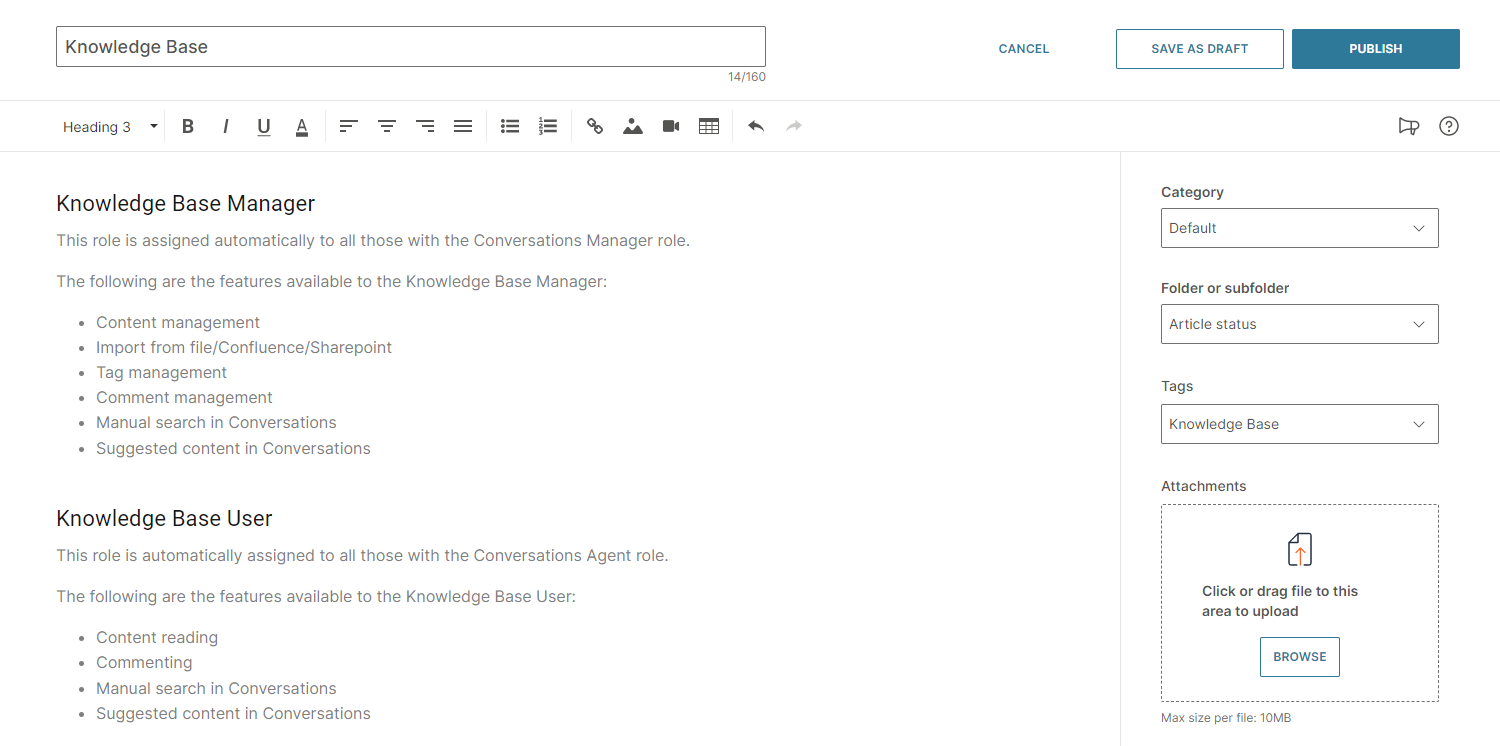Viewport: 1500px width, 746px height.
Task: Align text to the right
Action: [x=425, y=127]
